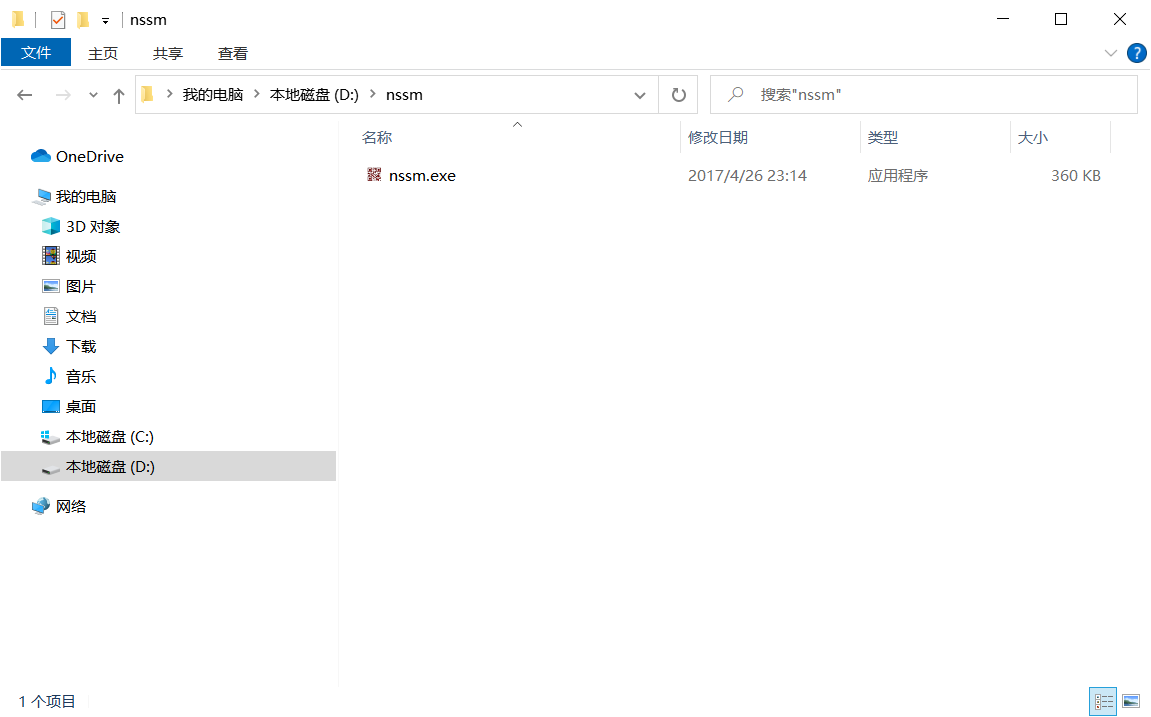The height and width of the screenshot is (717, 1151).
Task: Click properties icon in quick access toolbar
Action: click(58, 20)
